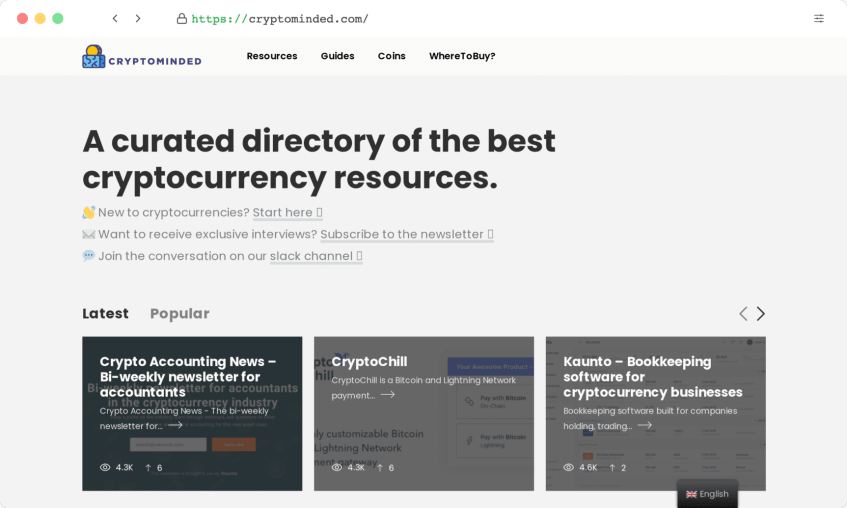
Task: Click the Start here link
Action: click(287, 212)
